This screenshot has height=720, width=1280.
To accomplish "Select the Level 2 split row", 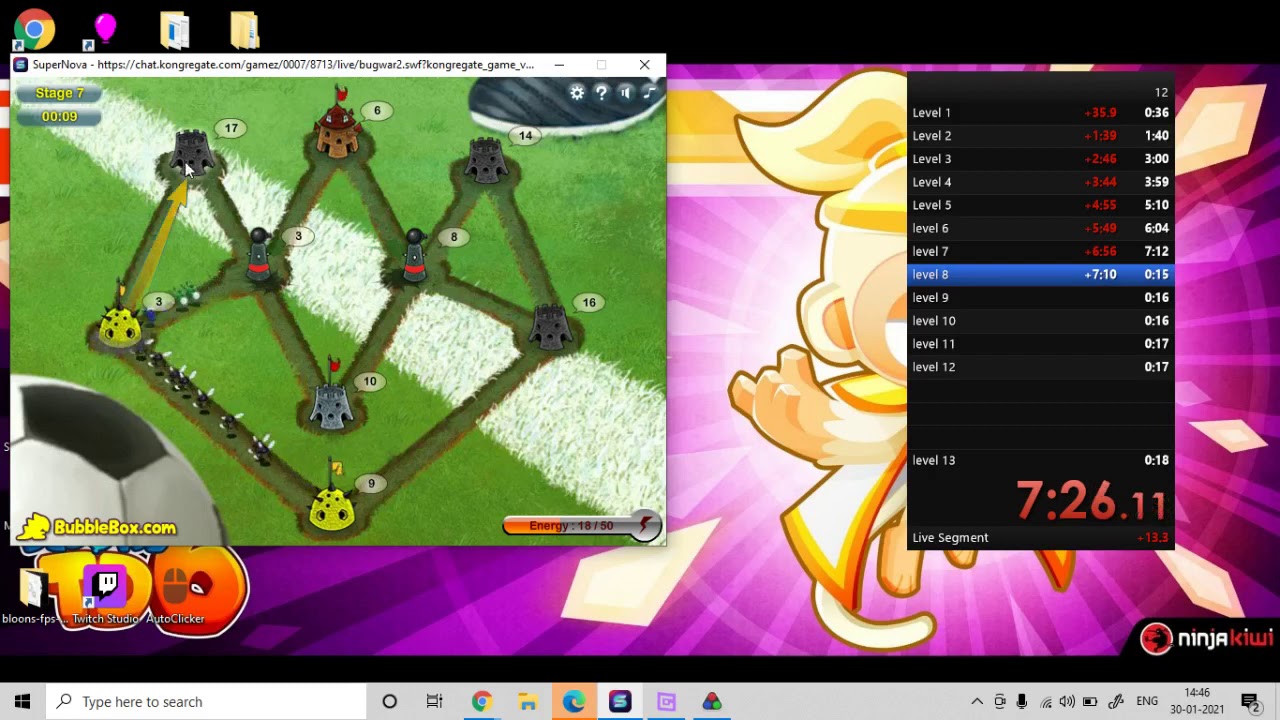I will [1040, 136].
